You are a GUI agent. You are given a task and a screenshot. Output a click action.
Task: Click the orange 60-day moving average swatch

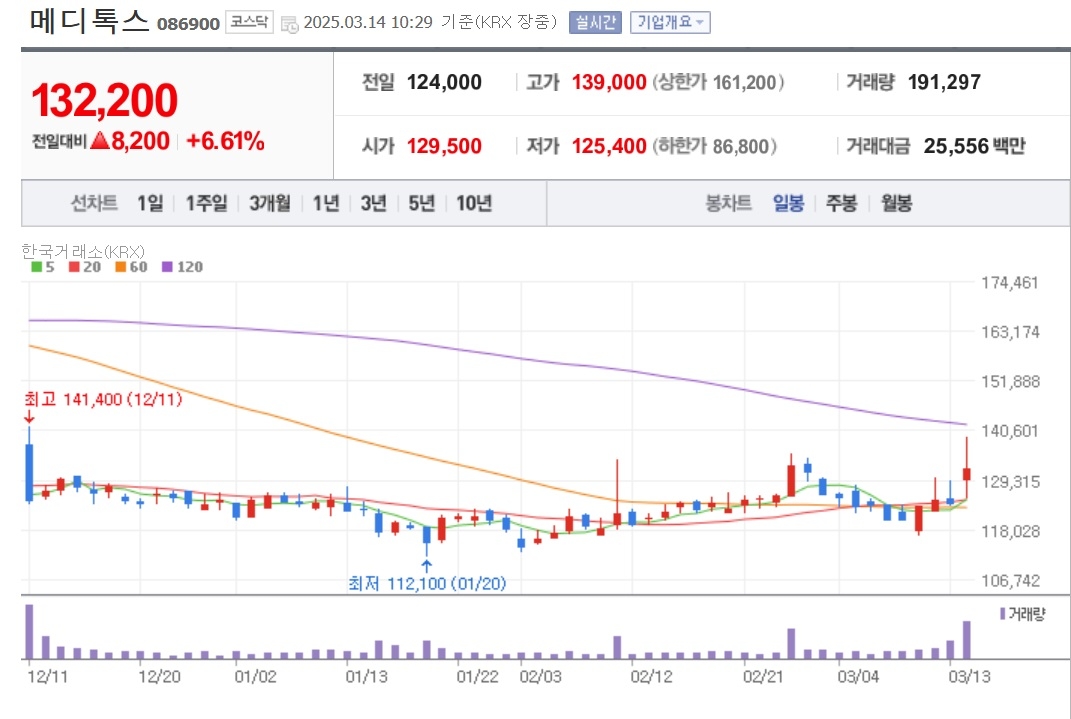(x=120, y=267)
